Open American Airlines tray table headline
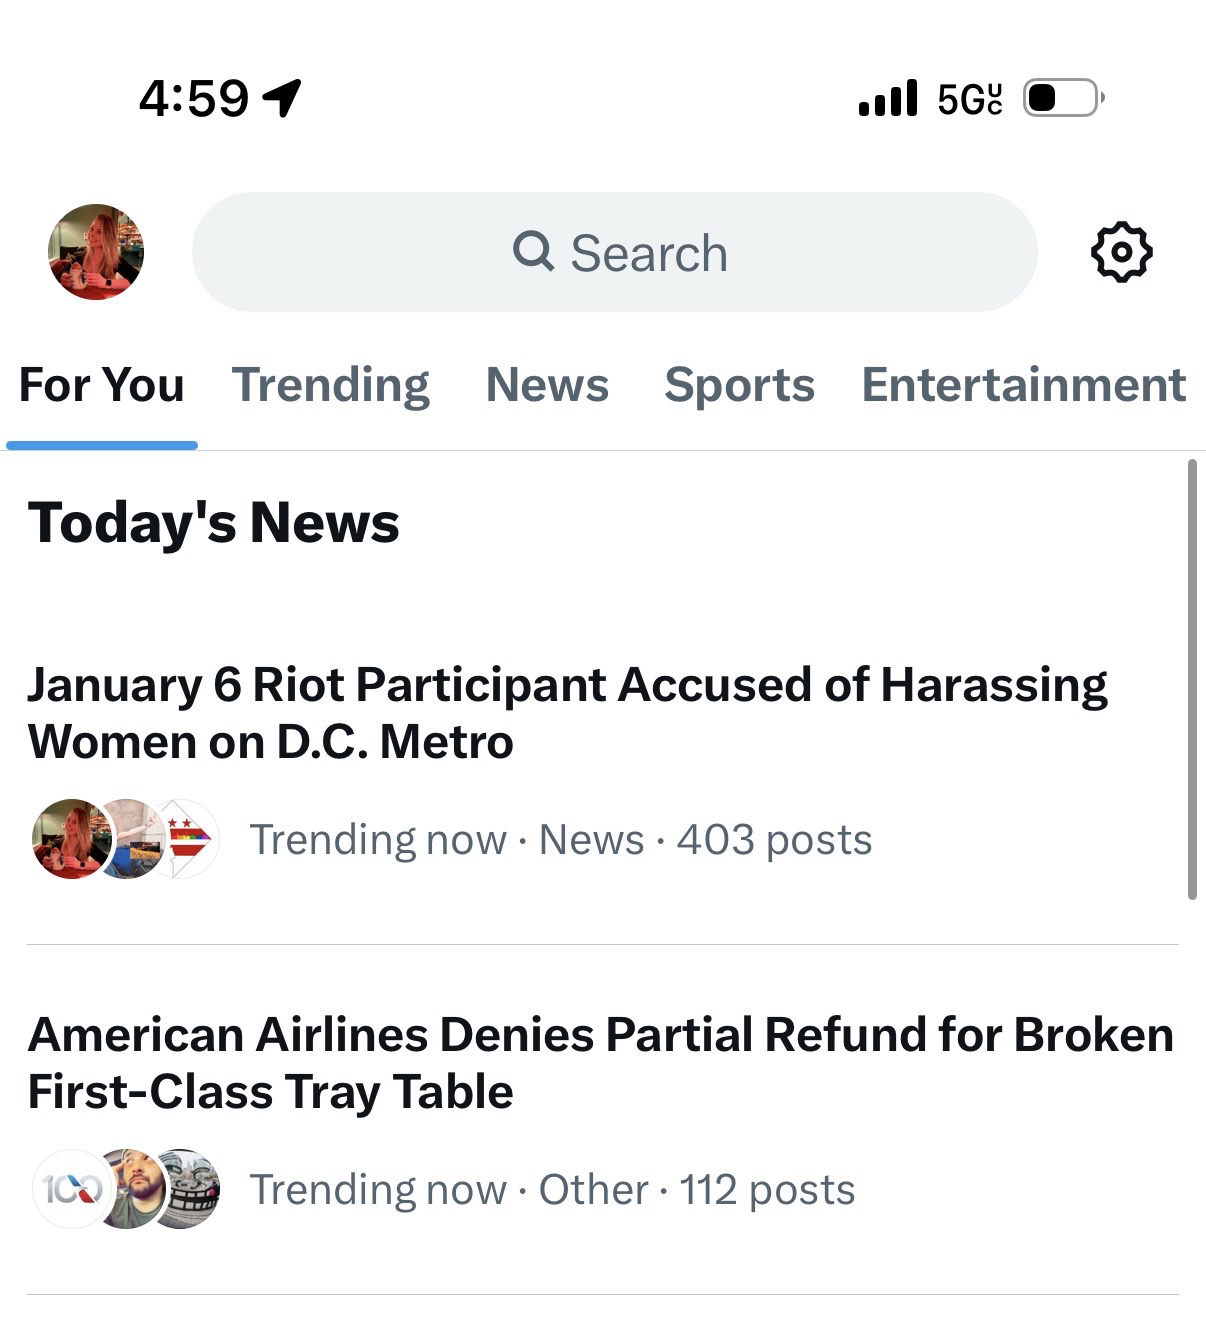Image resolution: width=1206 pixels, height=1329 pixels. pyautogui.click(x=600, y=1062)
